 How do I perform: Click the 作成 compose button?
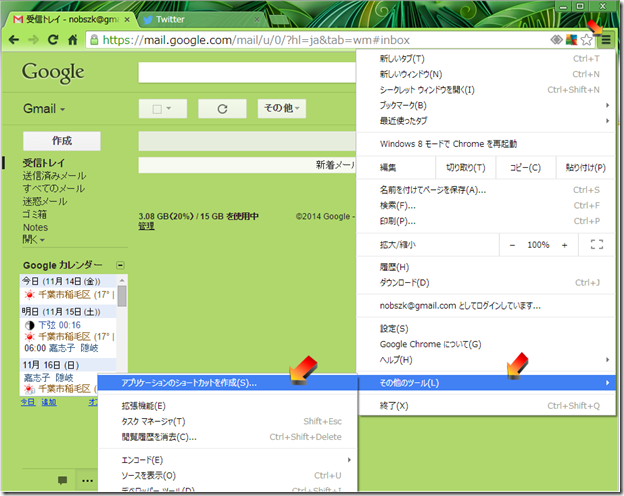pos(62,141)
